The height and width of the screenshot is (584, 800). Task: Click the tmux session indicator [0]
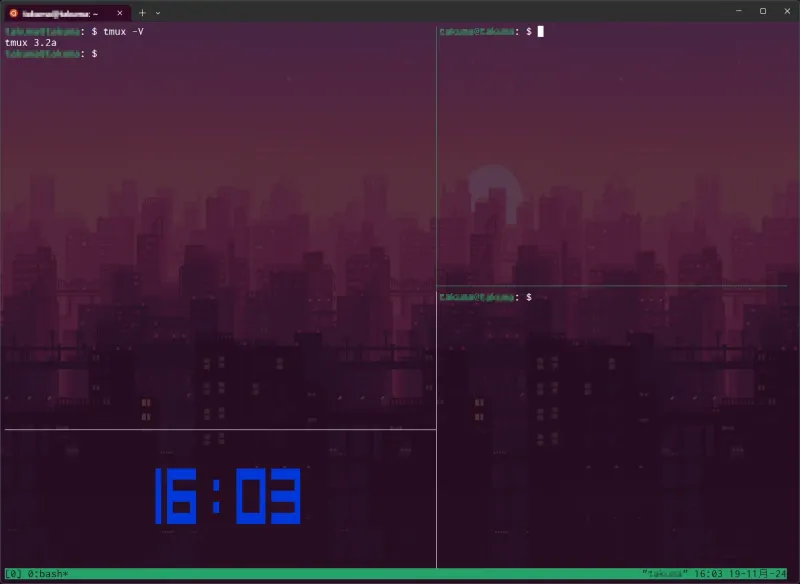tap(13, 574)
